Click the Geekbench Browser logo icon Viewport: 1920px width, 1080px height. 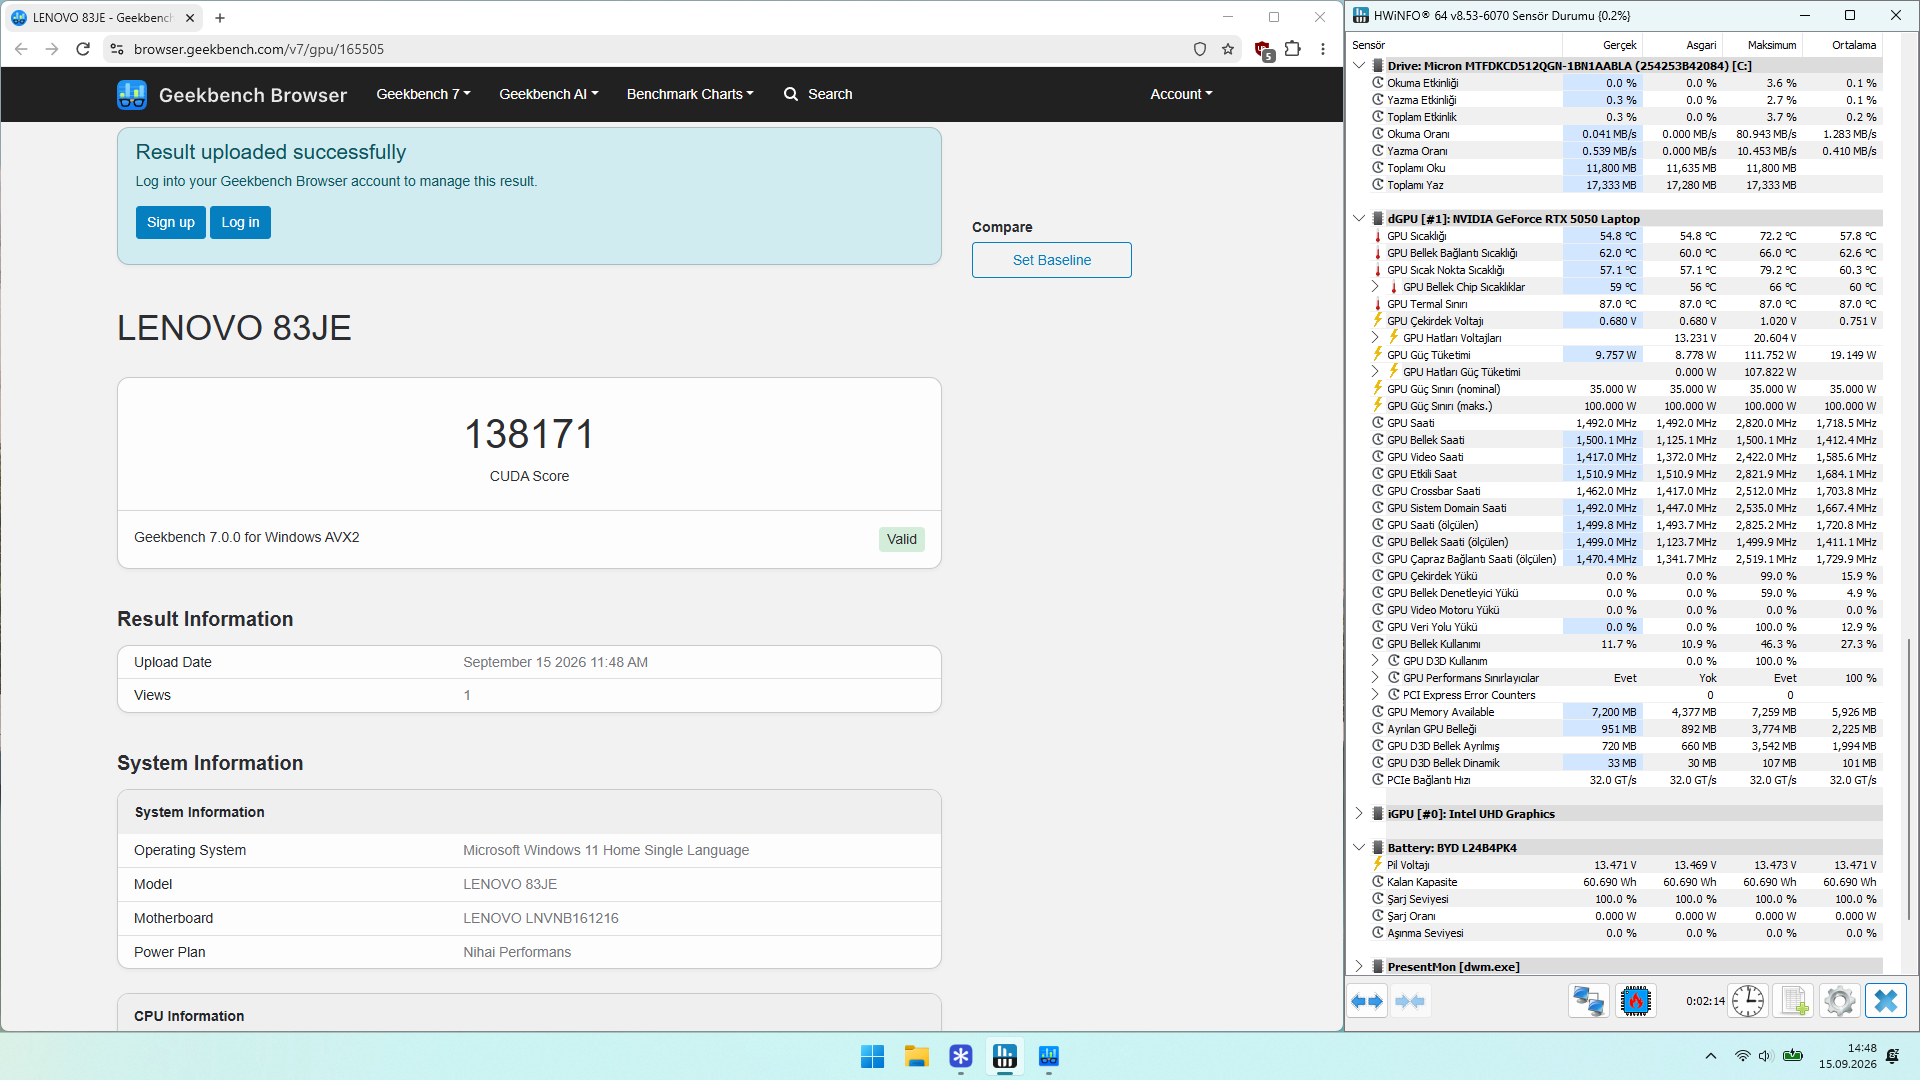[132, 94]
